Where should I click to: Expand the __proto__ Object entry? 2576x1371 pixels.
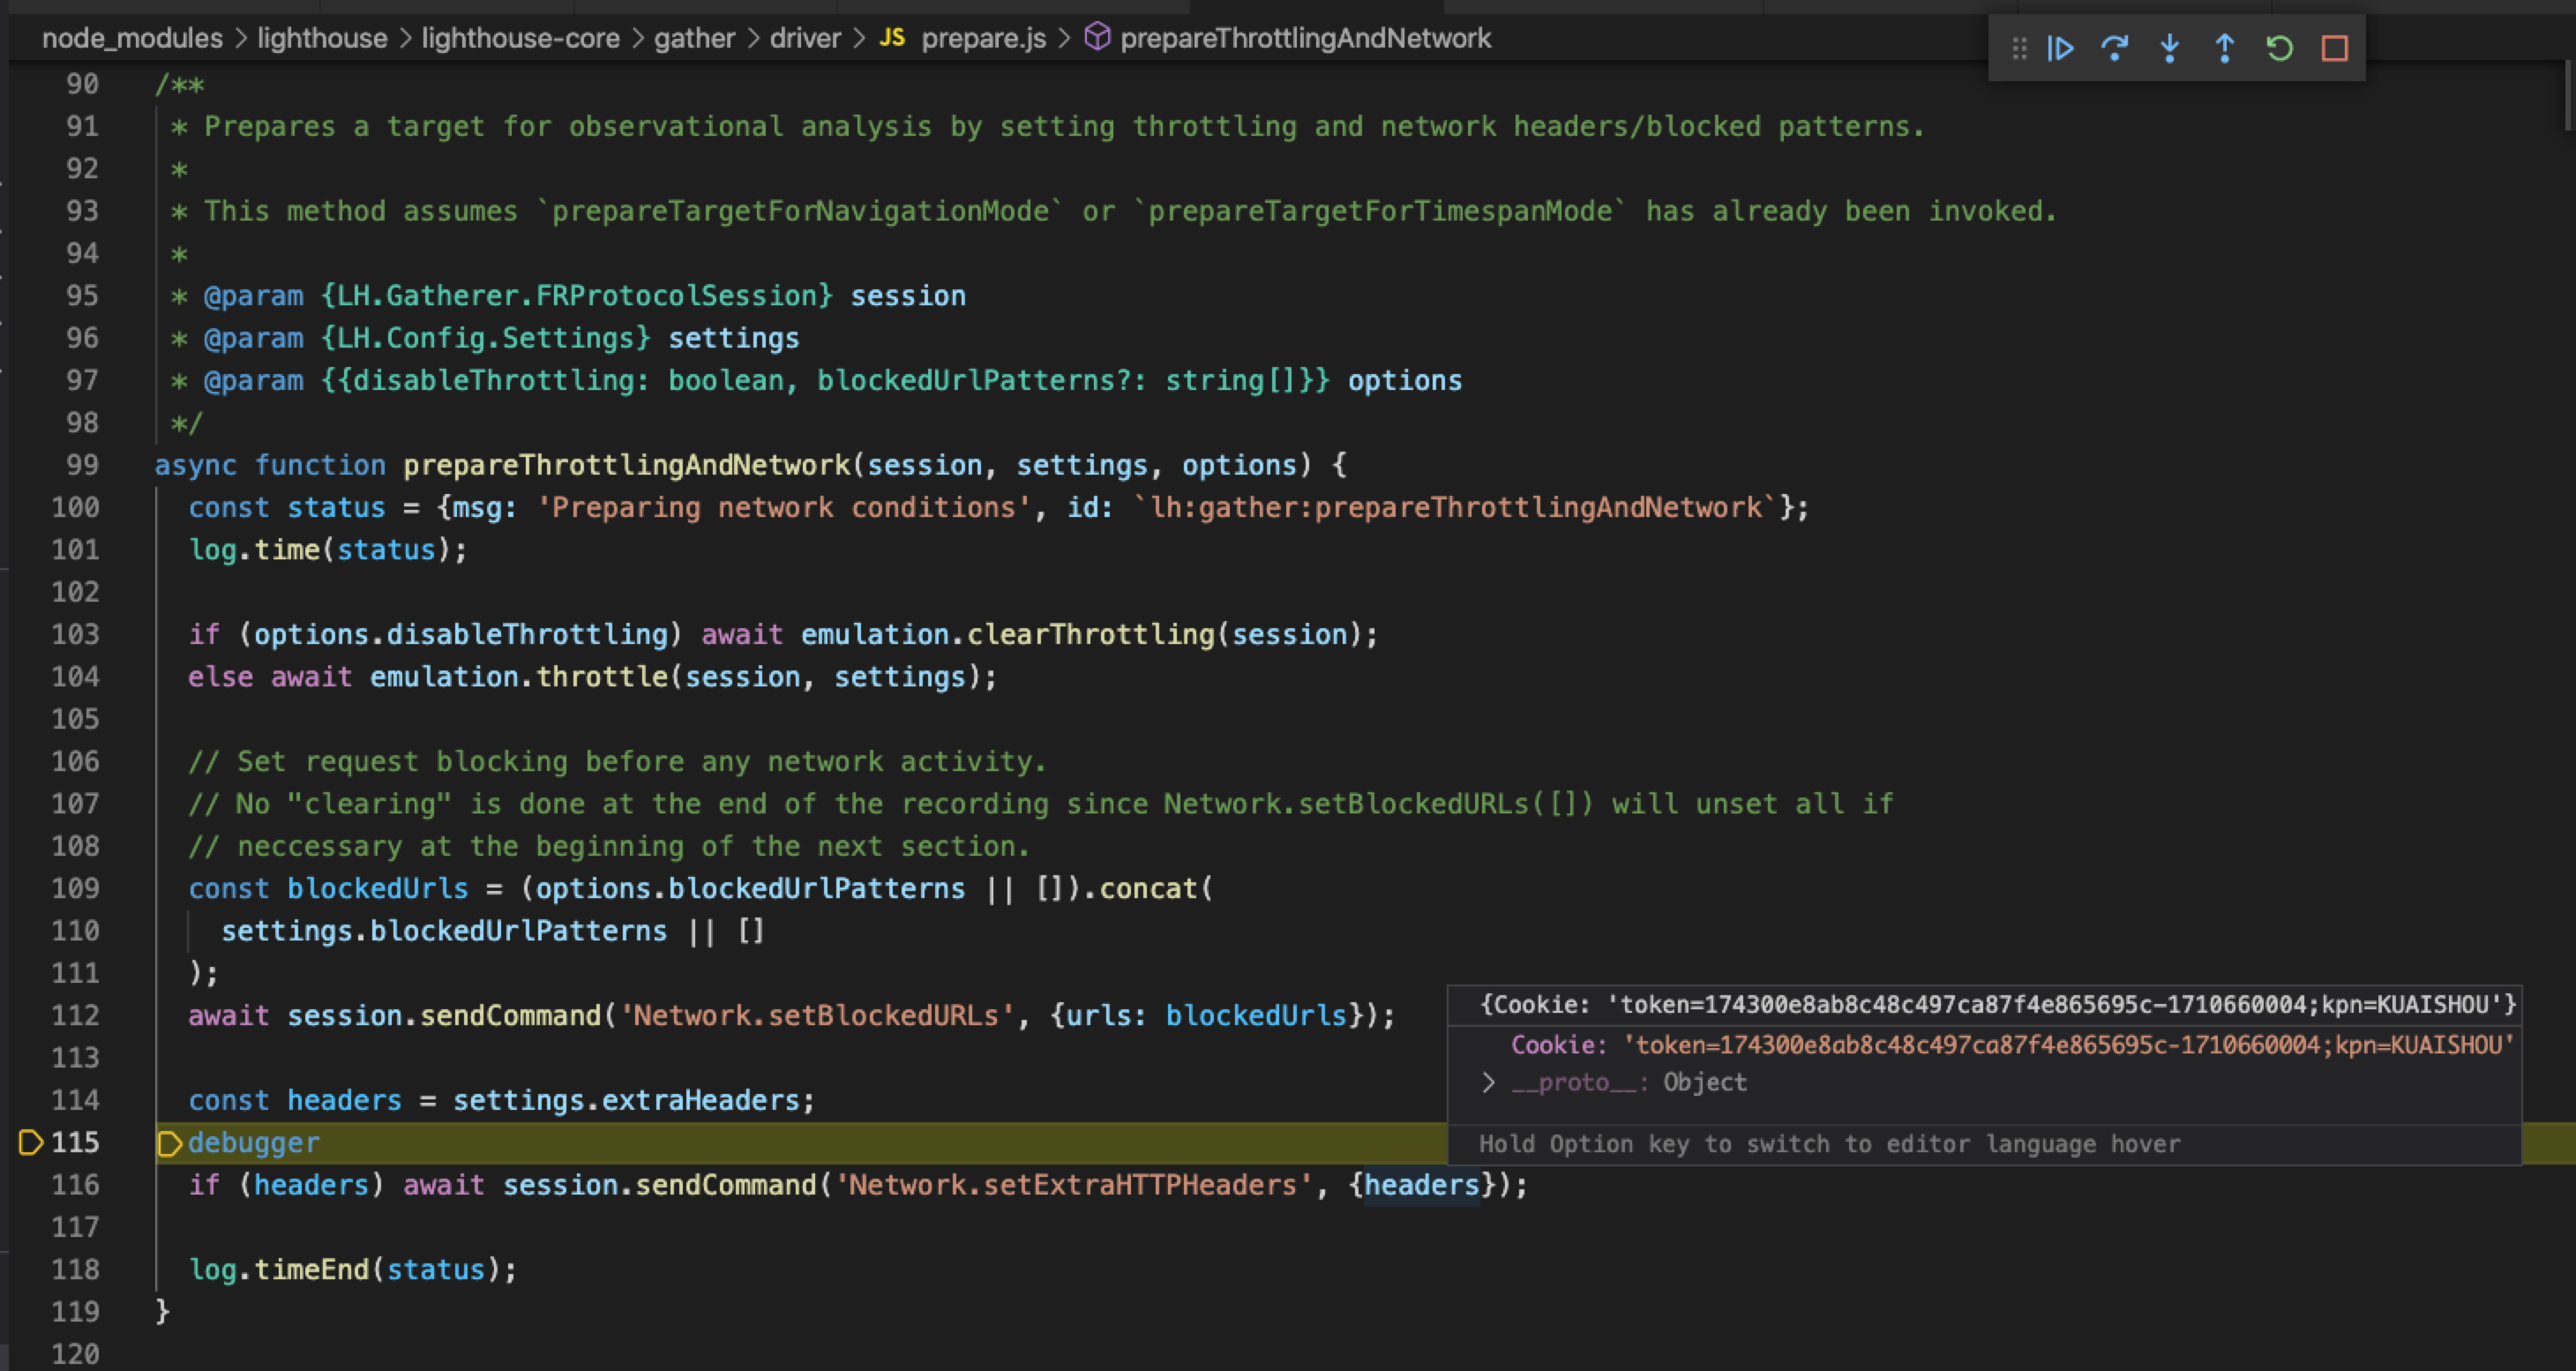tap(1489, 1083)
